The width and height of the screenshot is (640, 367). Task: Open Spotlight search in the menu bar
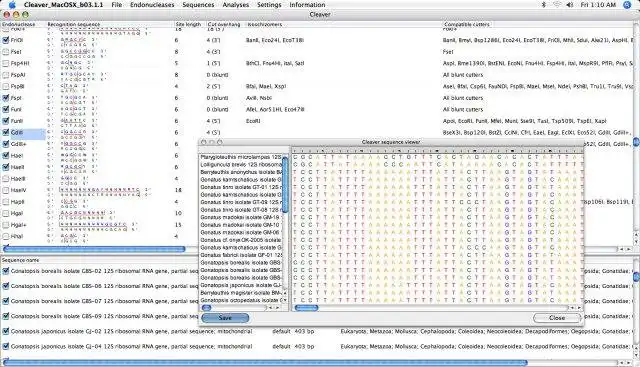pos(627,5)
